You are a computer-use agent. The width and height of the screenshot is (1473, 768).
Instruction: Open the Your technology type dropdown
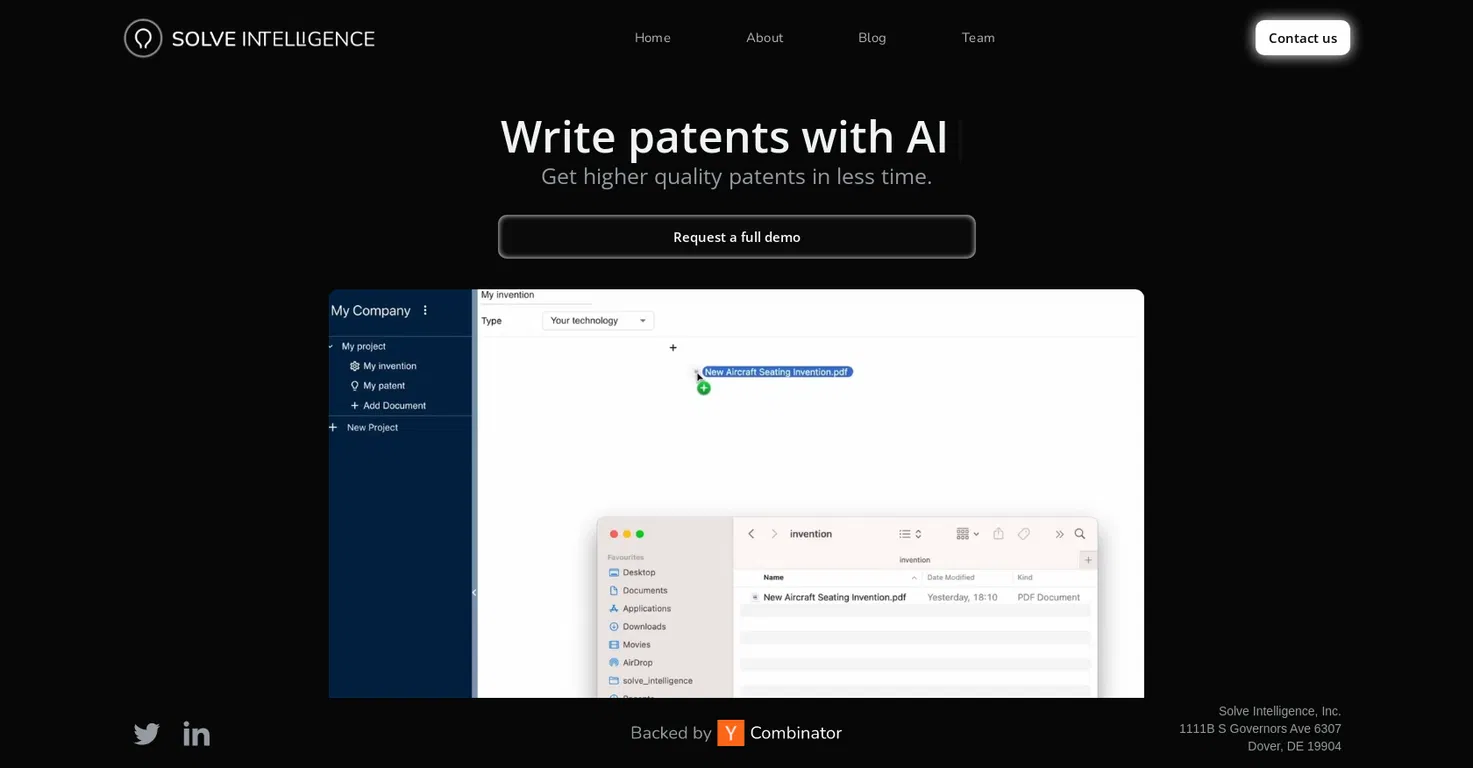point(598,321)
